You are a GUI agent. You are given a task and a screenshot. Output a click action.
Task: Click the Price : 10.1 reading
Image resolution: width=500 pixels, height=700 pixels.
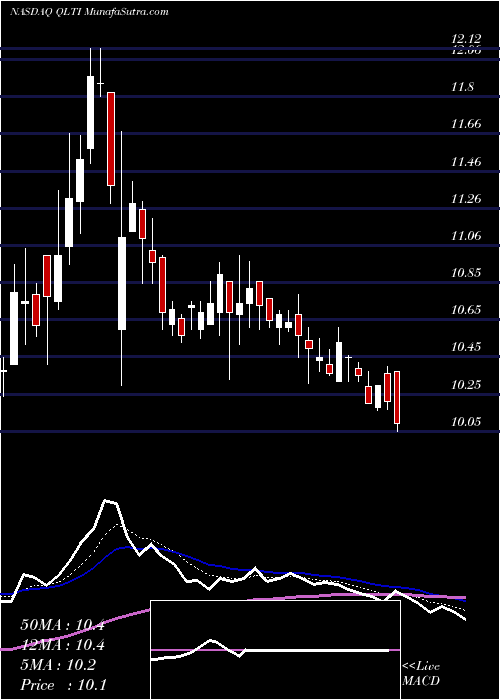point(63,685)
